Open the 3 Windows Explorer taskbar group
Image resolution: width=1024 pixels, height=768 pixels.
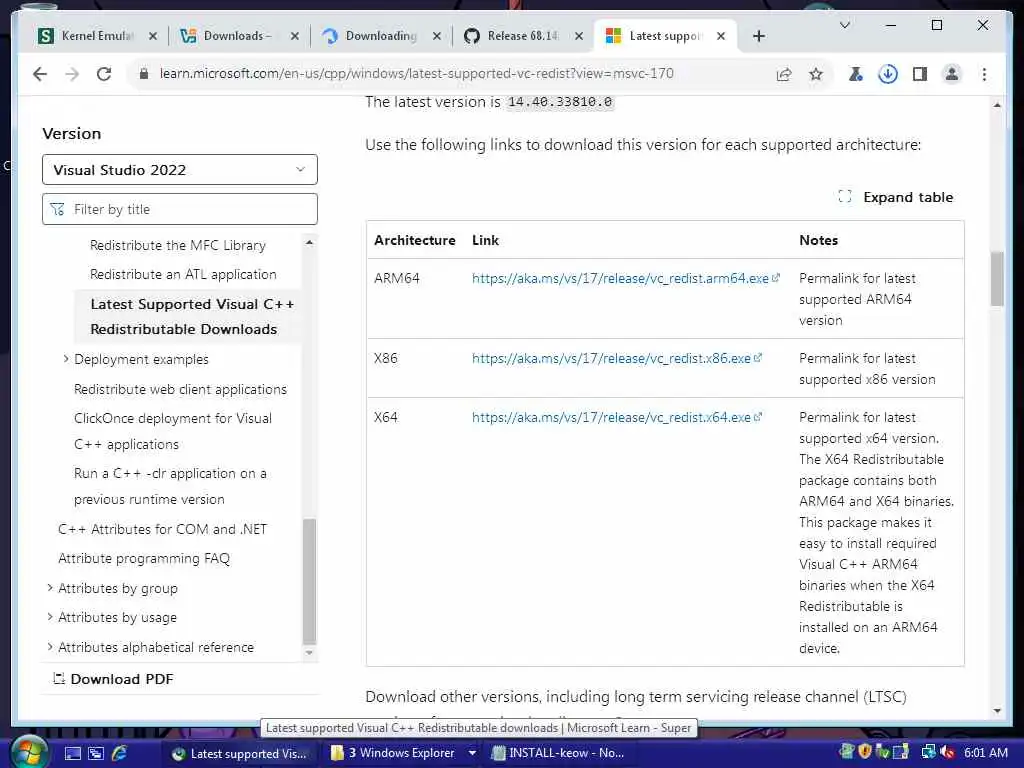point(402,754)
